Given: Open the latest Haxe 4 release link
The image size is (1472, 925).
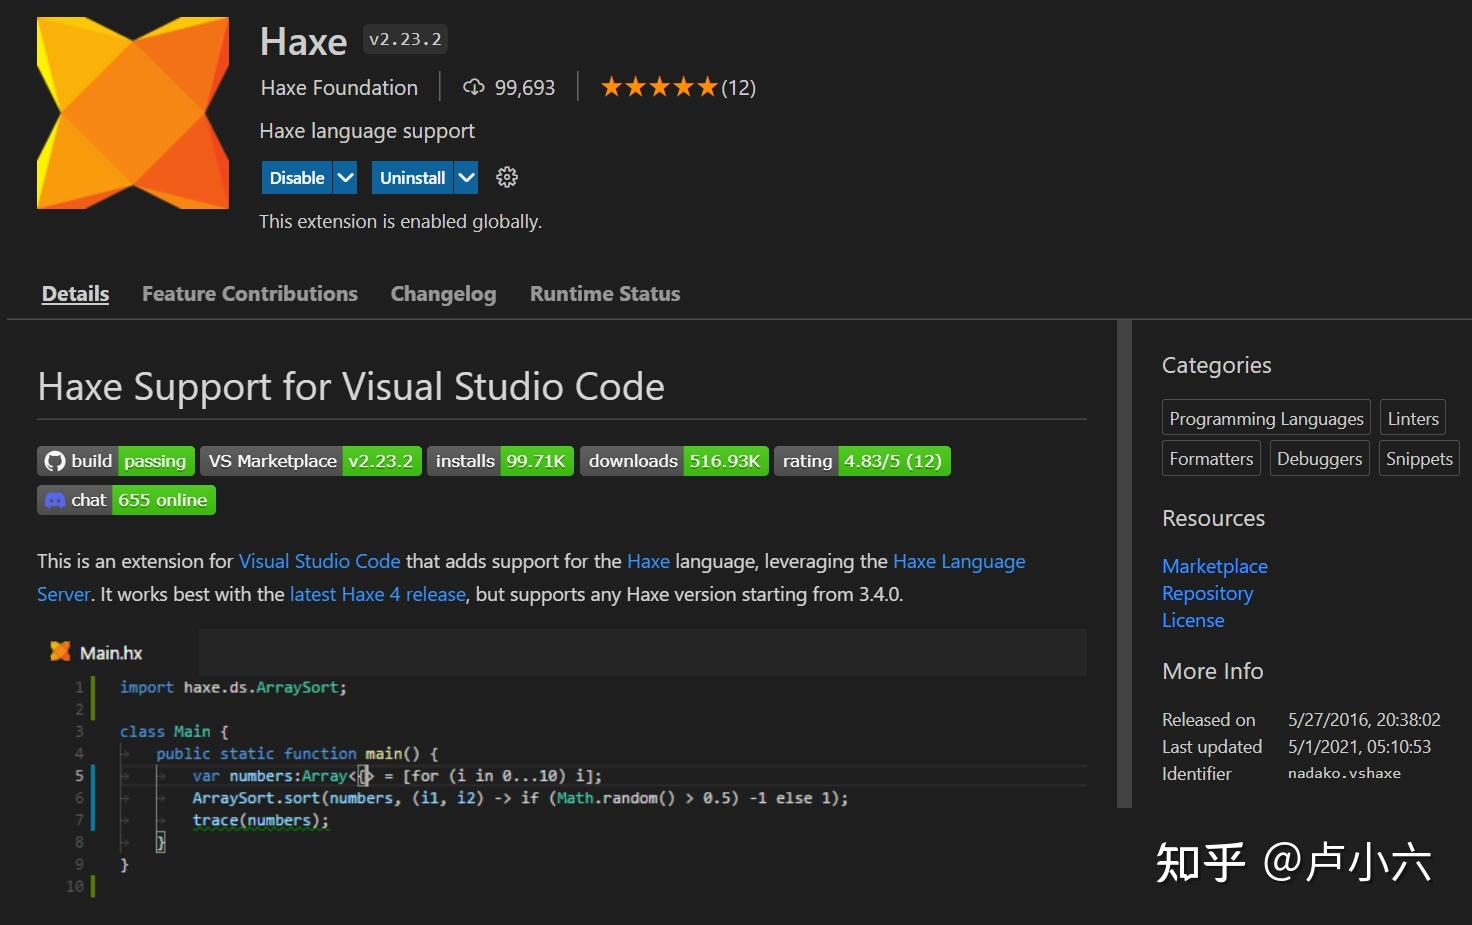Looking at the screenshot, I should click(x=377, y=594).
